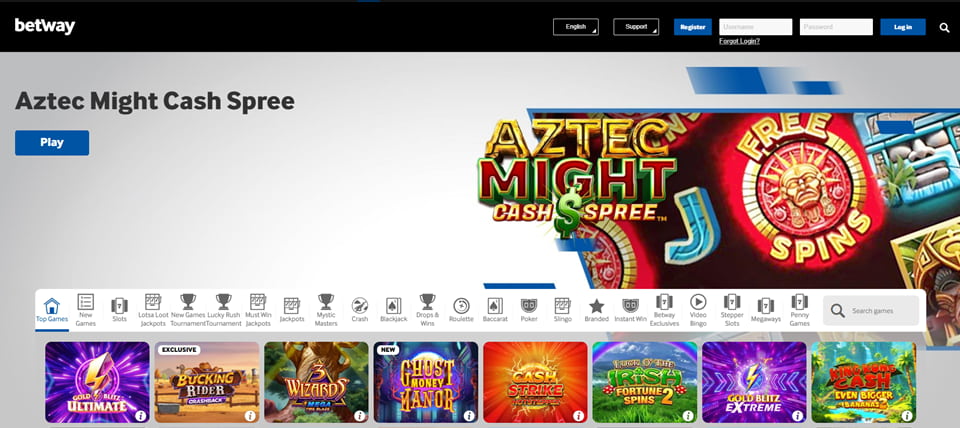
Task: Switch to the New Games tab
Action: (86, 309)
